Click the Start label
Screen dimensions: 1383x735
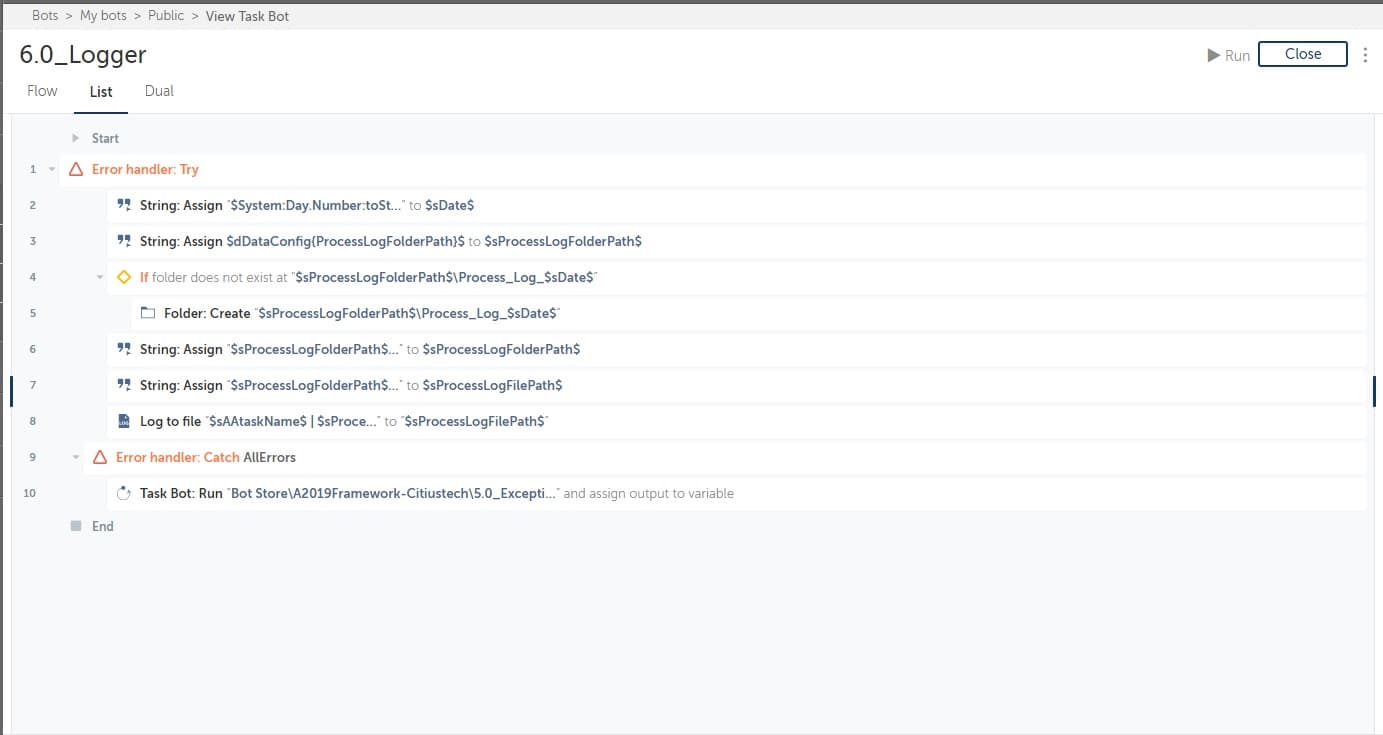[x=105, y=138]
